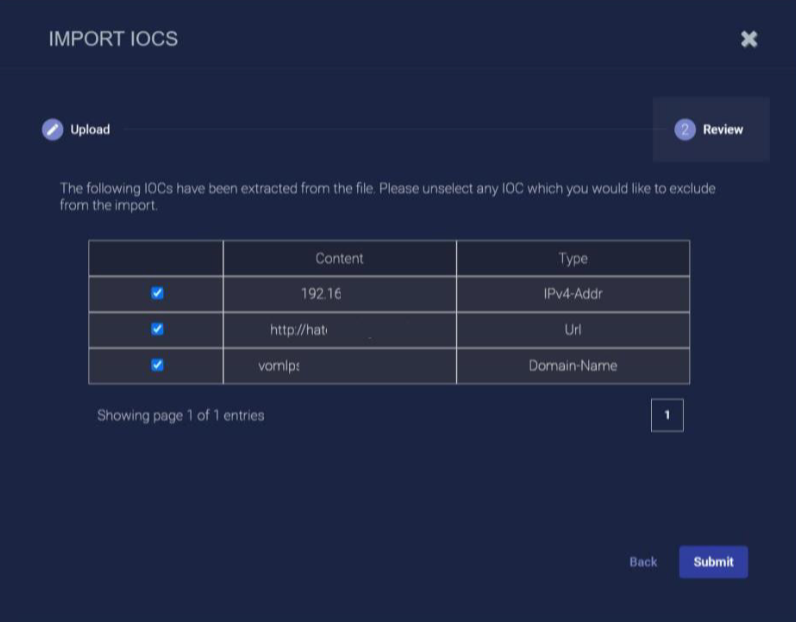
Task: Click the IPv4-Addr type cell
Action: point(572,294)
